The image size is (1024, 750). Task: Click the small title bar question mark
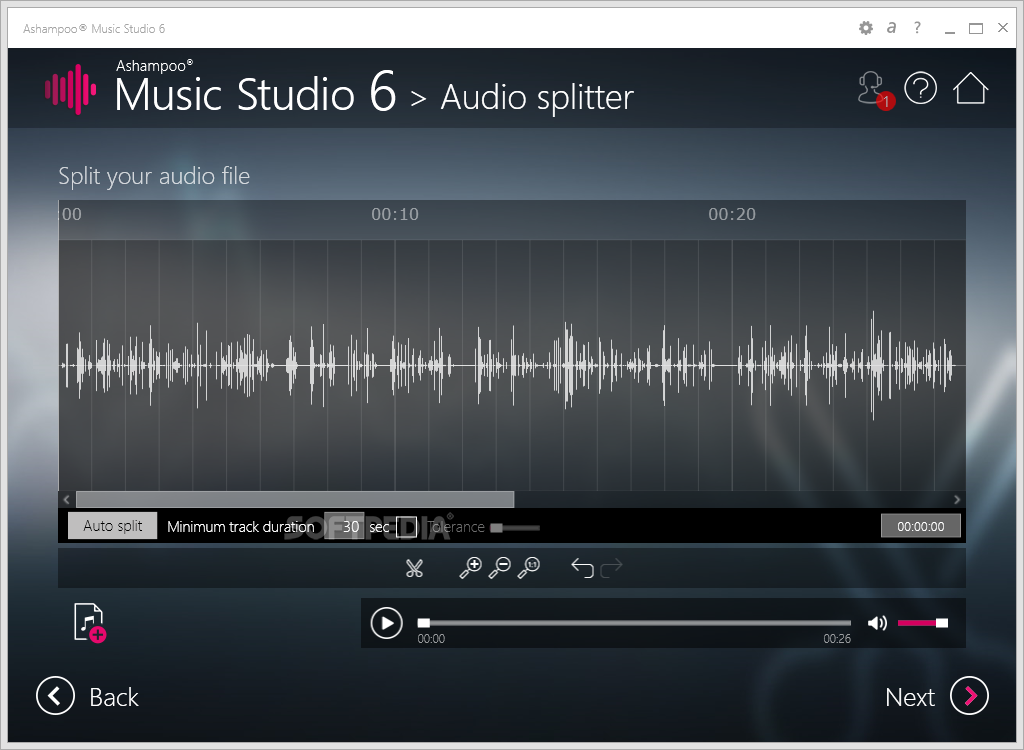click(918, 27)
